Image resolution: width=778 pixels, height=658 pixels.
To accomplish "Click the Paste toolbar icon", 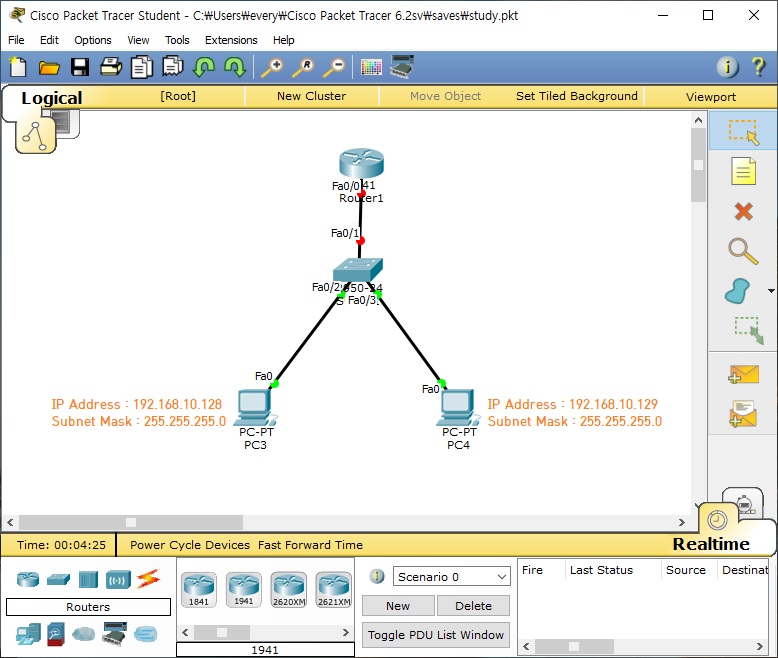I will click(x=173, y=66).
